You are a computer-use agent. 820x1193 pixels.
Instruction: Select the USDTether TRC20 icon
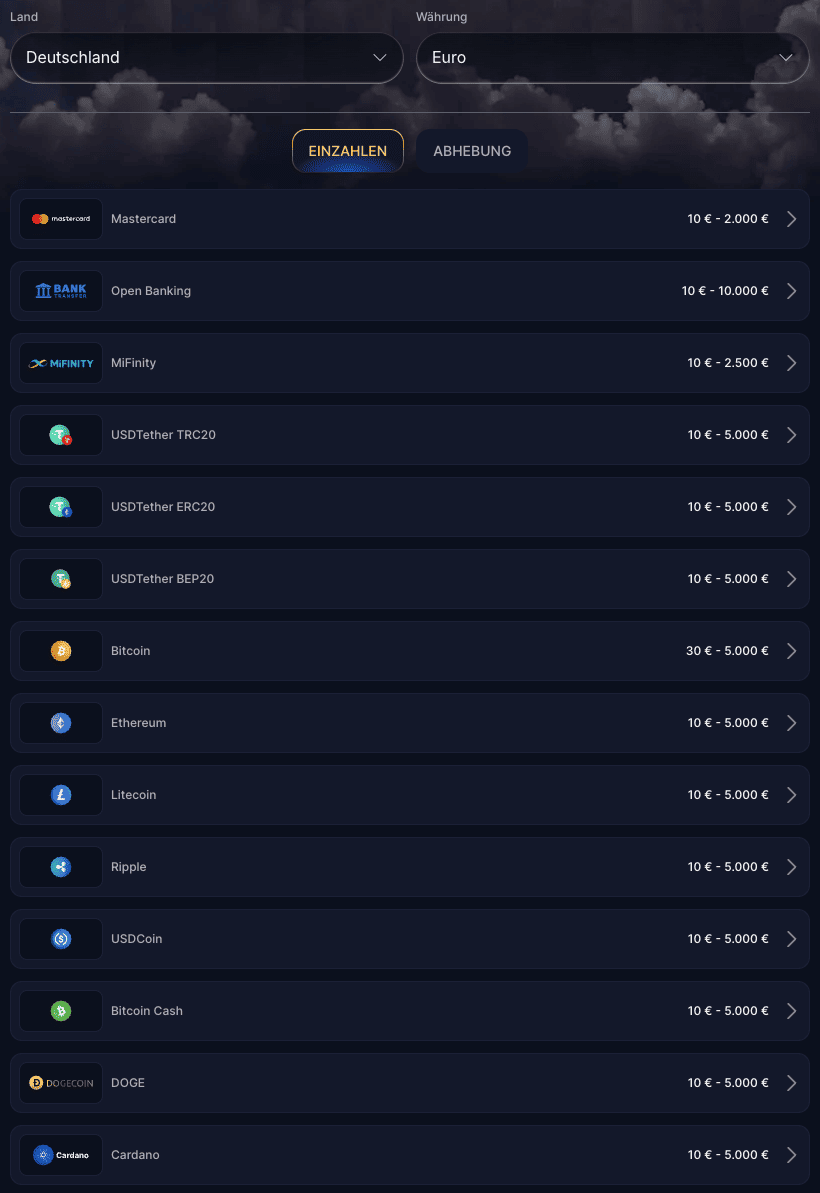pyautogui.click(x=61, y=435)
